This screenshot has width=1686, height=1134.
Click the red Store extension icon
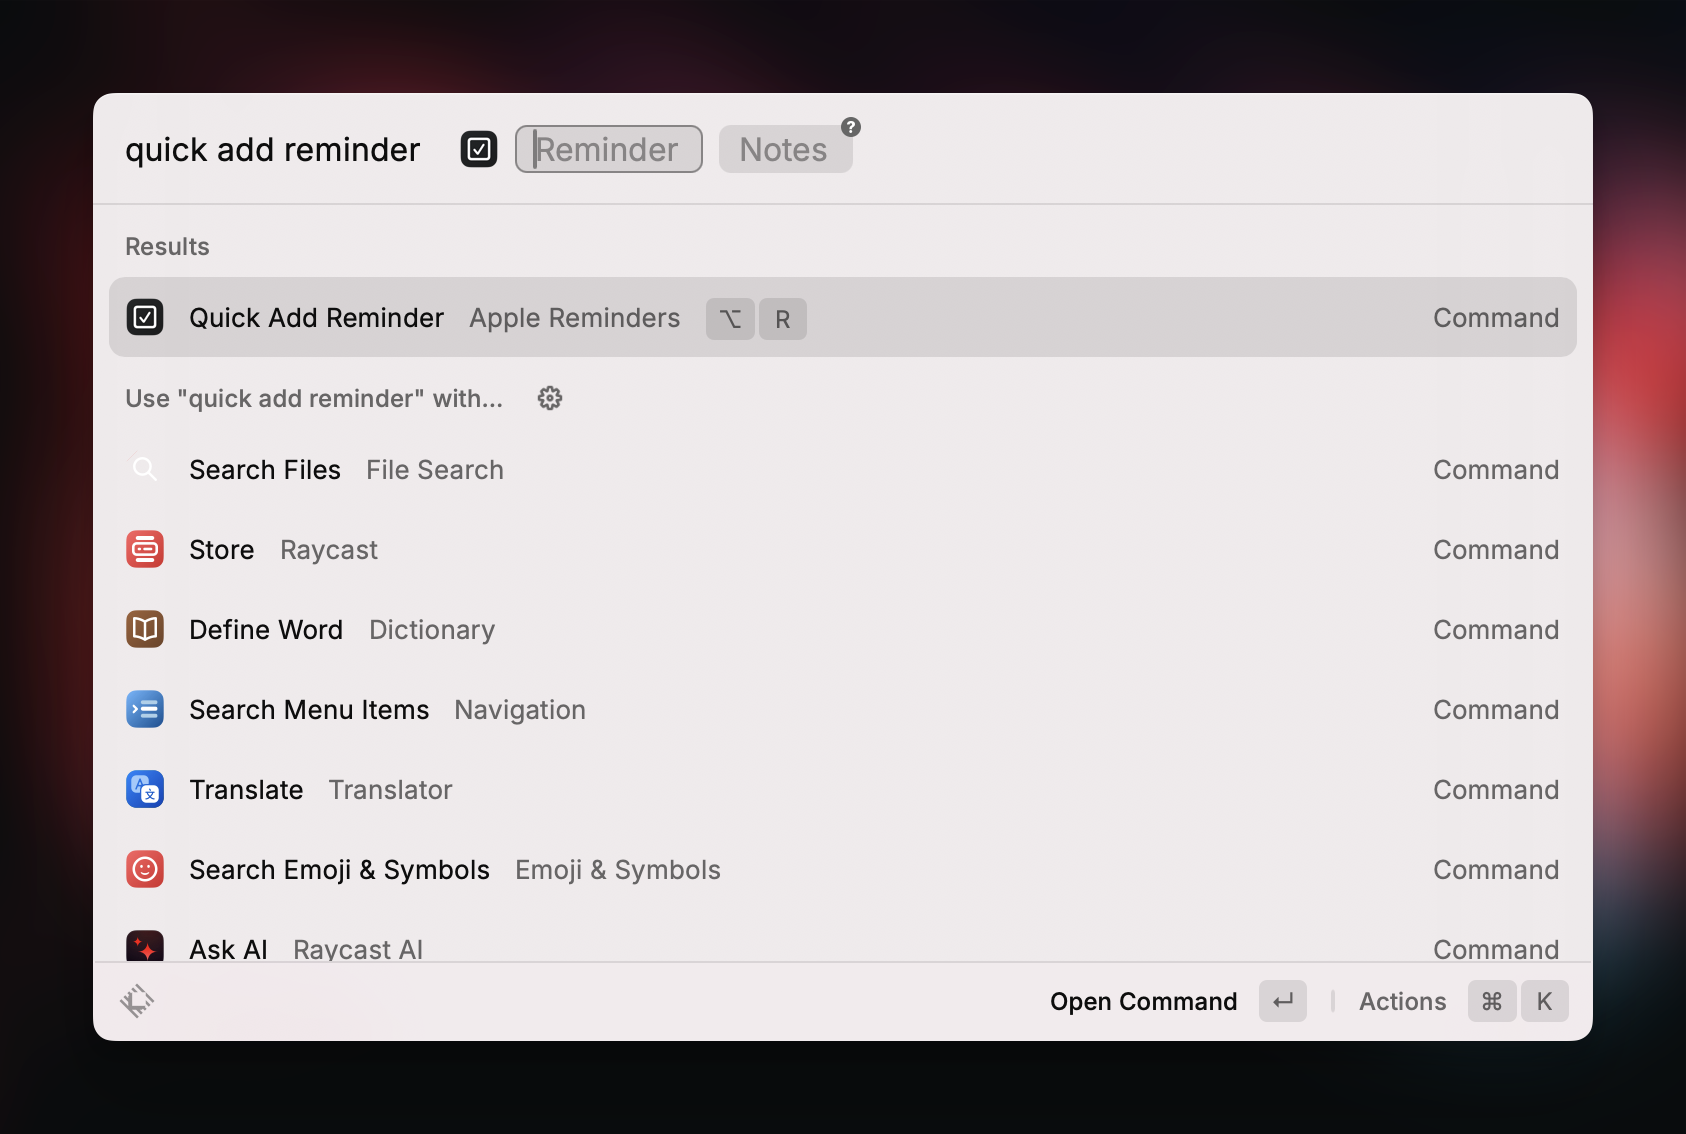point(145,549)
